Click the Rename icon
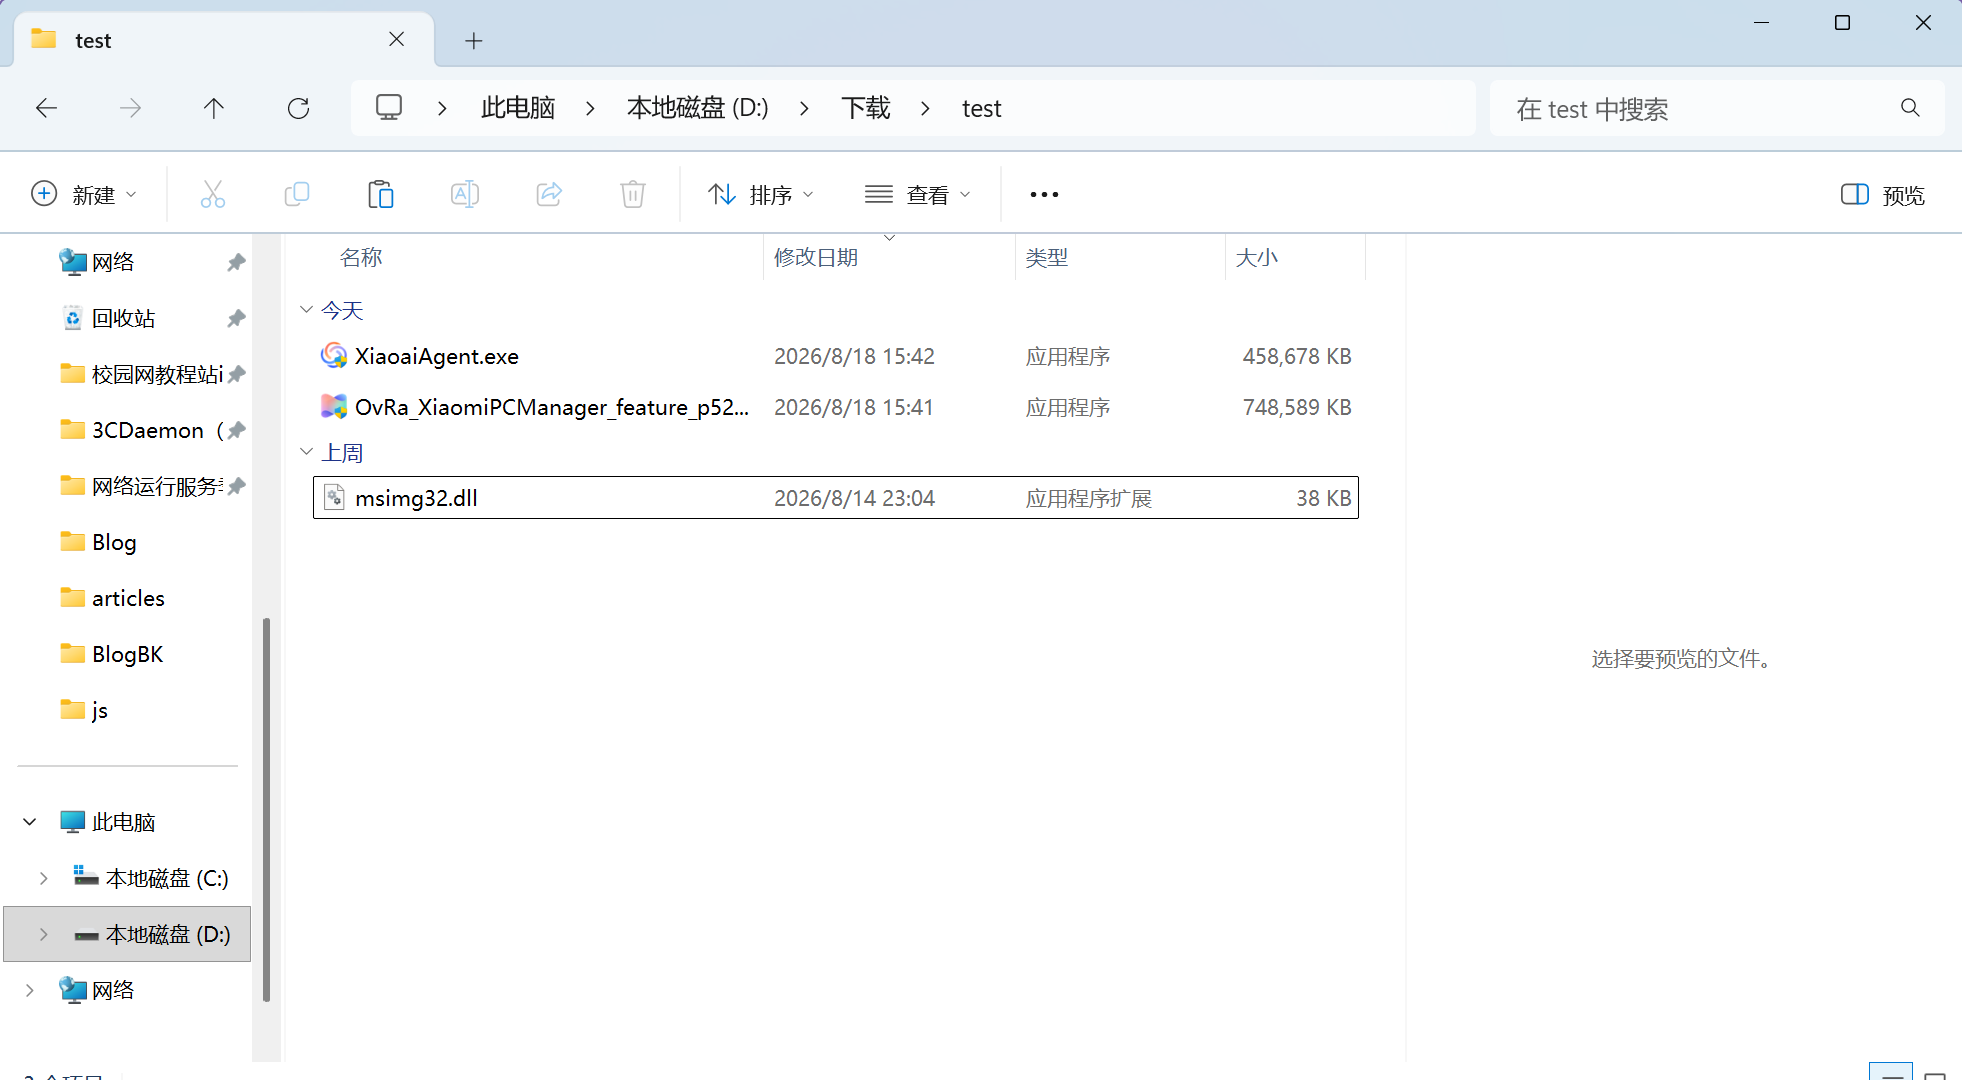The image size is (1962, 1080). coord(465,194)
